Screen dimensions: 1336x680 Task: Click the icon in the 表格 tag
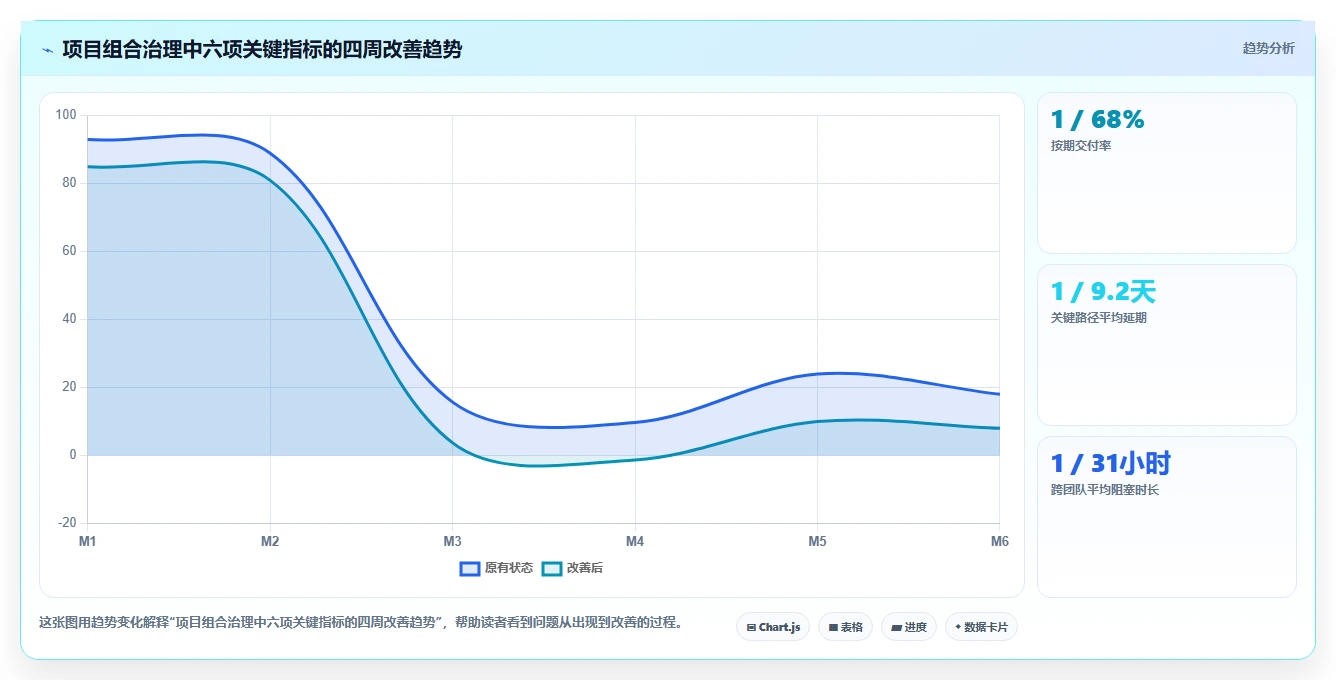[833, 628]
